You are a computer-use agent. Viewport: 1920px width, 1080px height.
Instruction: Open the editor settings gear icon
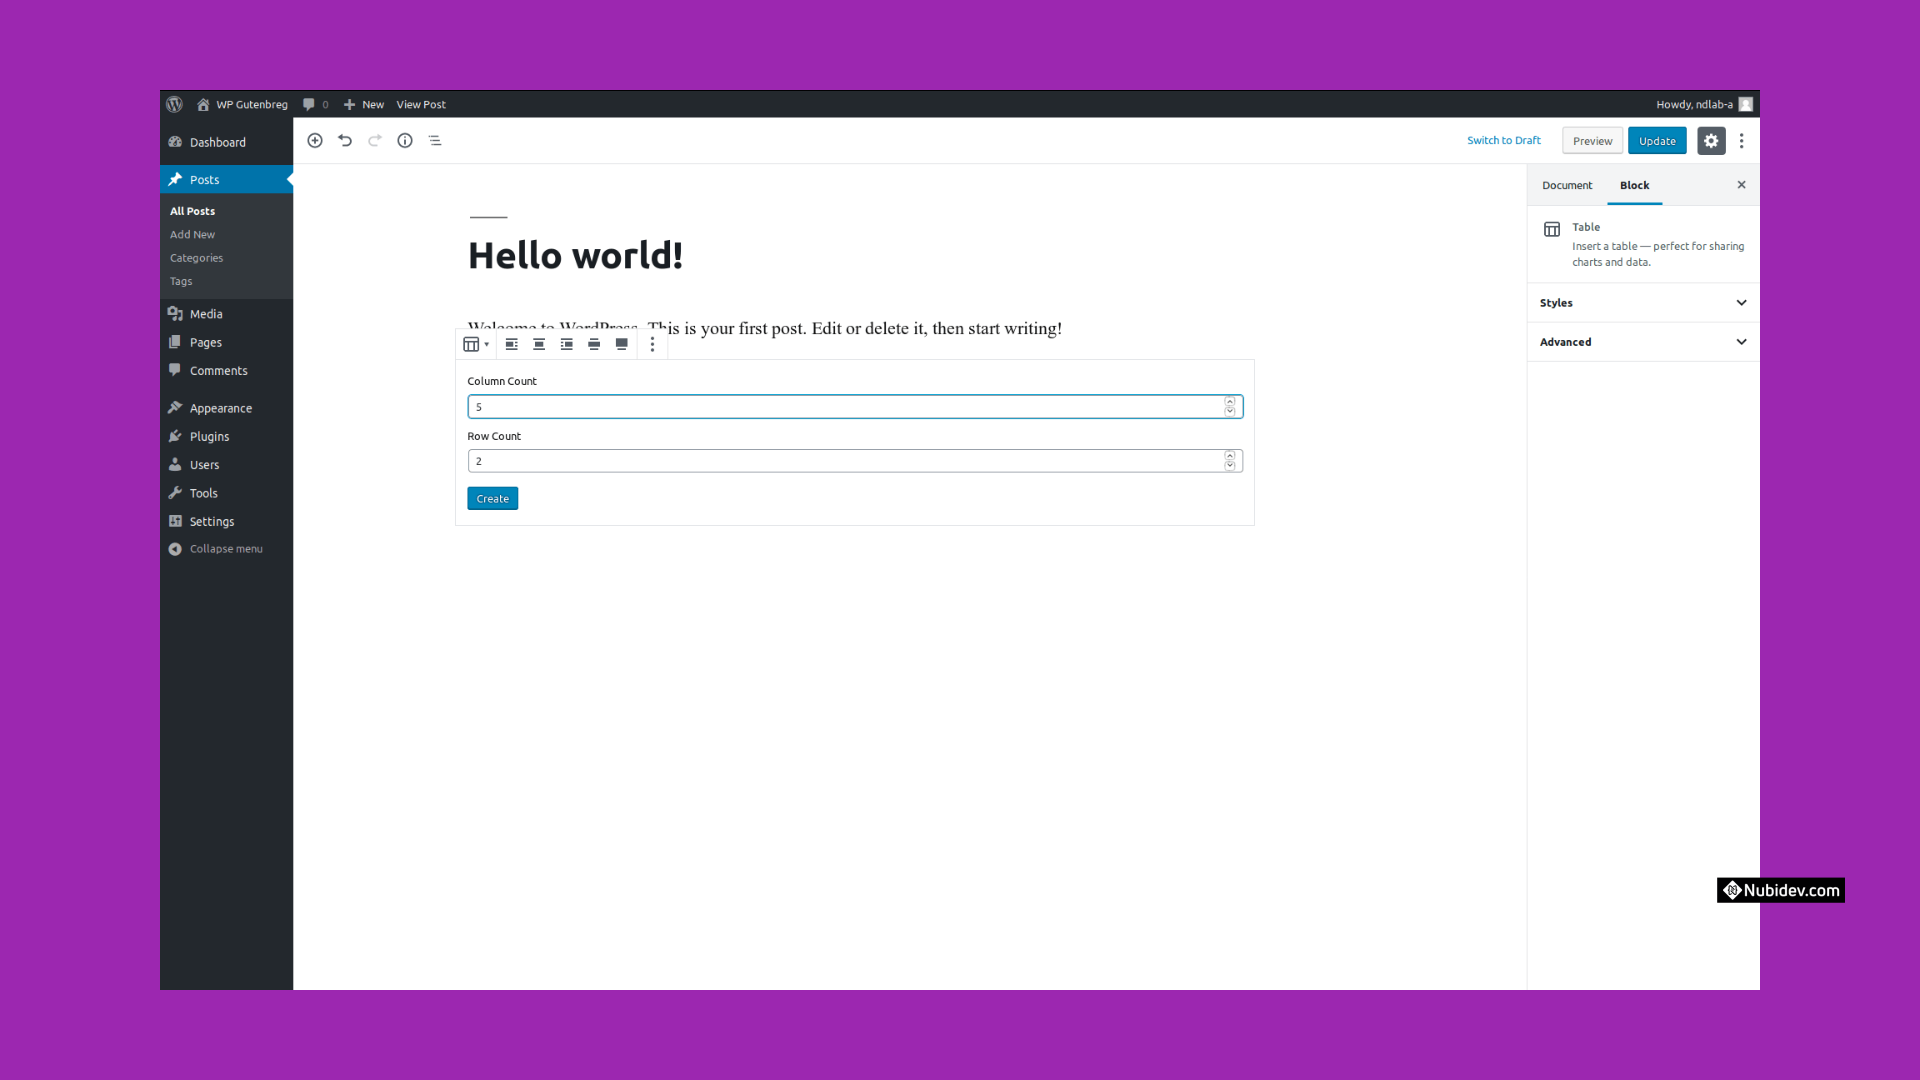pos(1710,141)
